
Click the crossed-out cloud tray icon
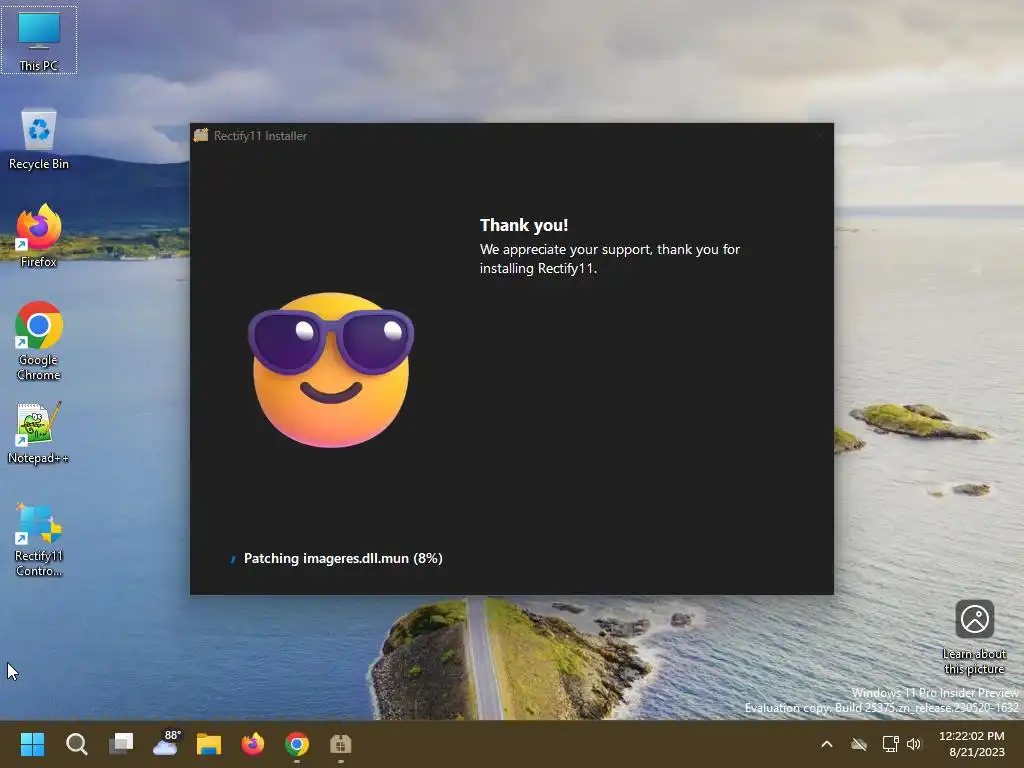click(x=859, y=744)
